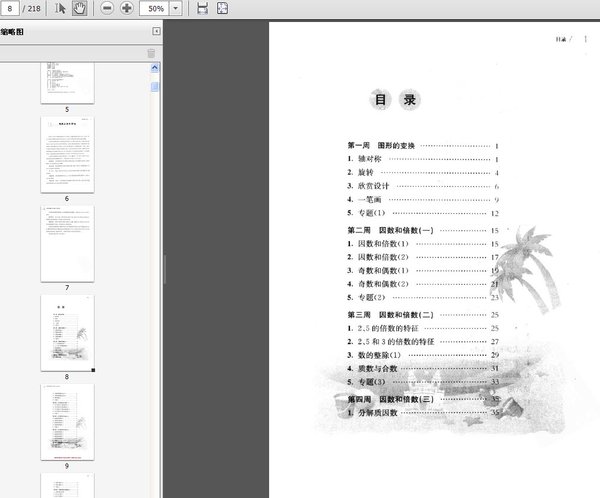This screenshot has height=498, width=600.
Task: Click the 50% zoom value field
Action: pos(154,8)
